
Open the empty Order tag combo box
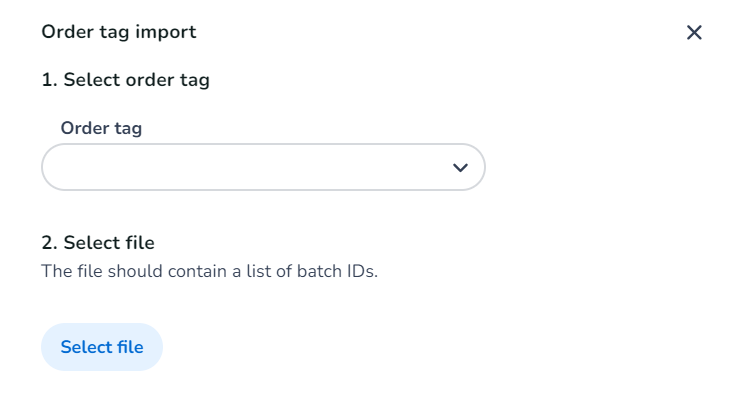[263, 167]
